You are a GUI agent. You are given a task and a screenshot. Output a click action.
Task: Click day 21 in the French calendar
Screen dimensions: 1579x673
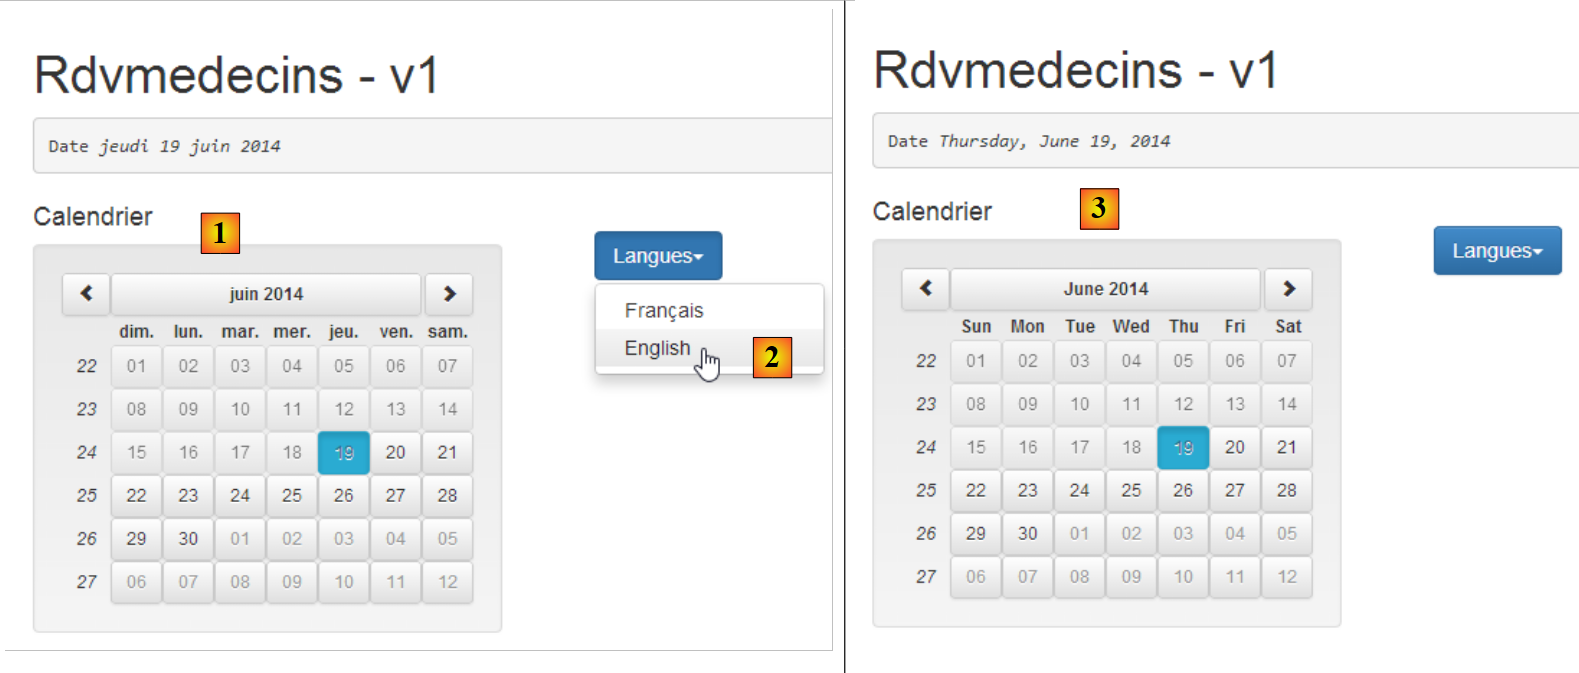(x=447, y=453)
